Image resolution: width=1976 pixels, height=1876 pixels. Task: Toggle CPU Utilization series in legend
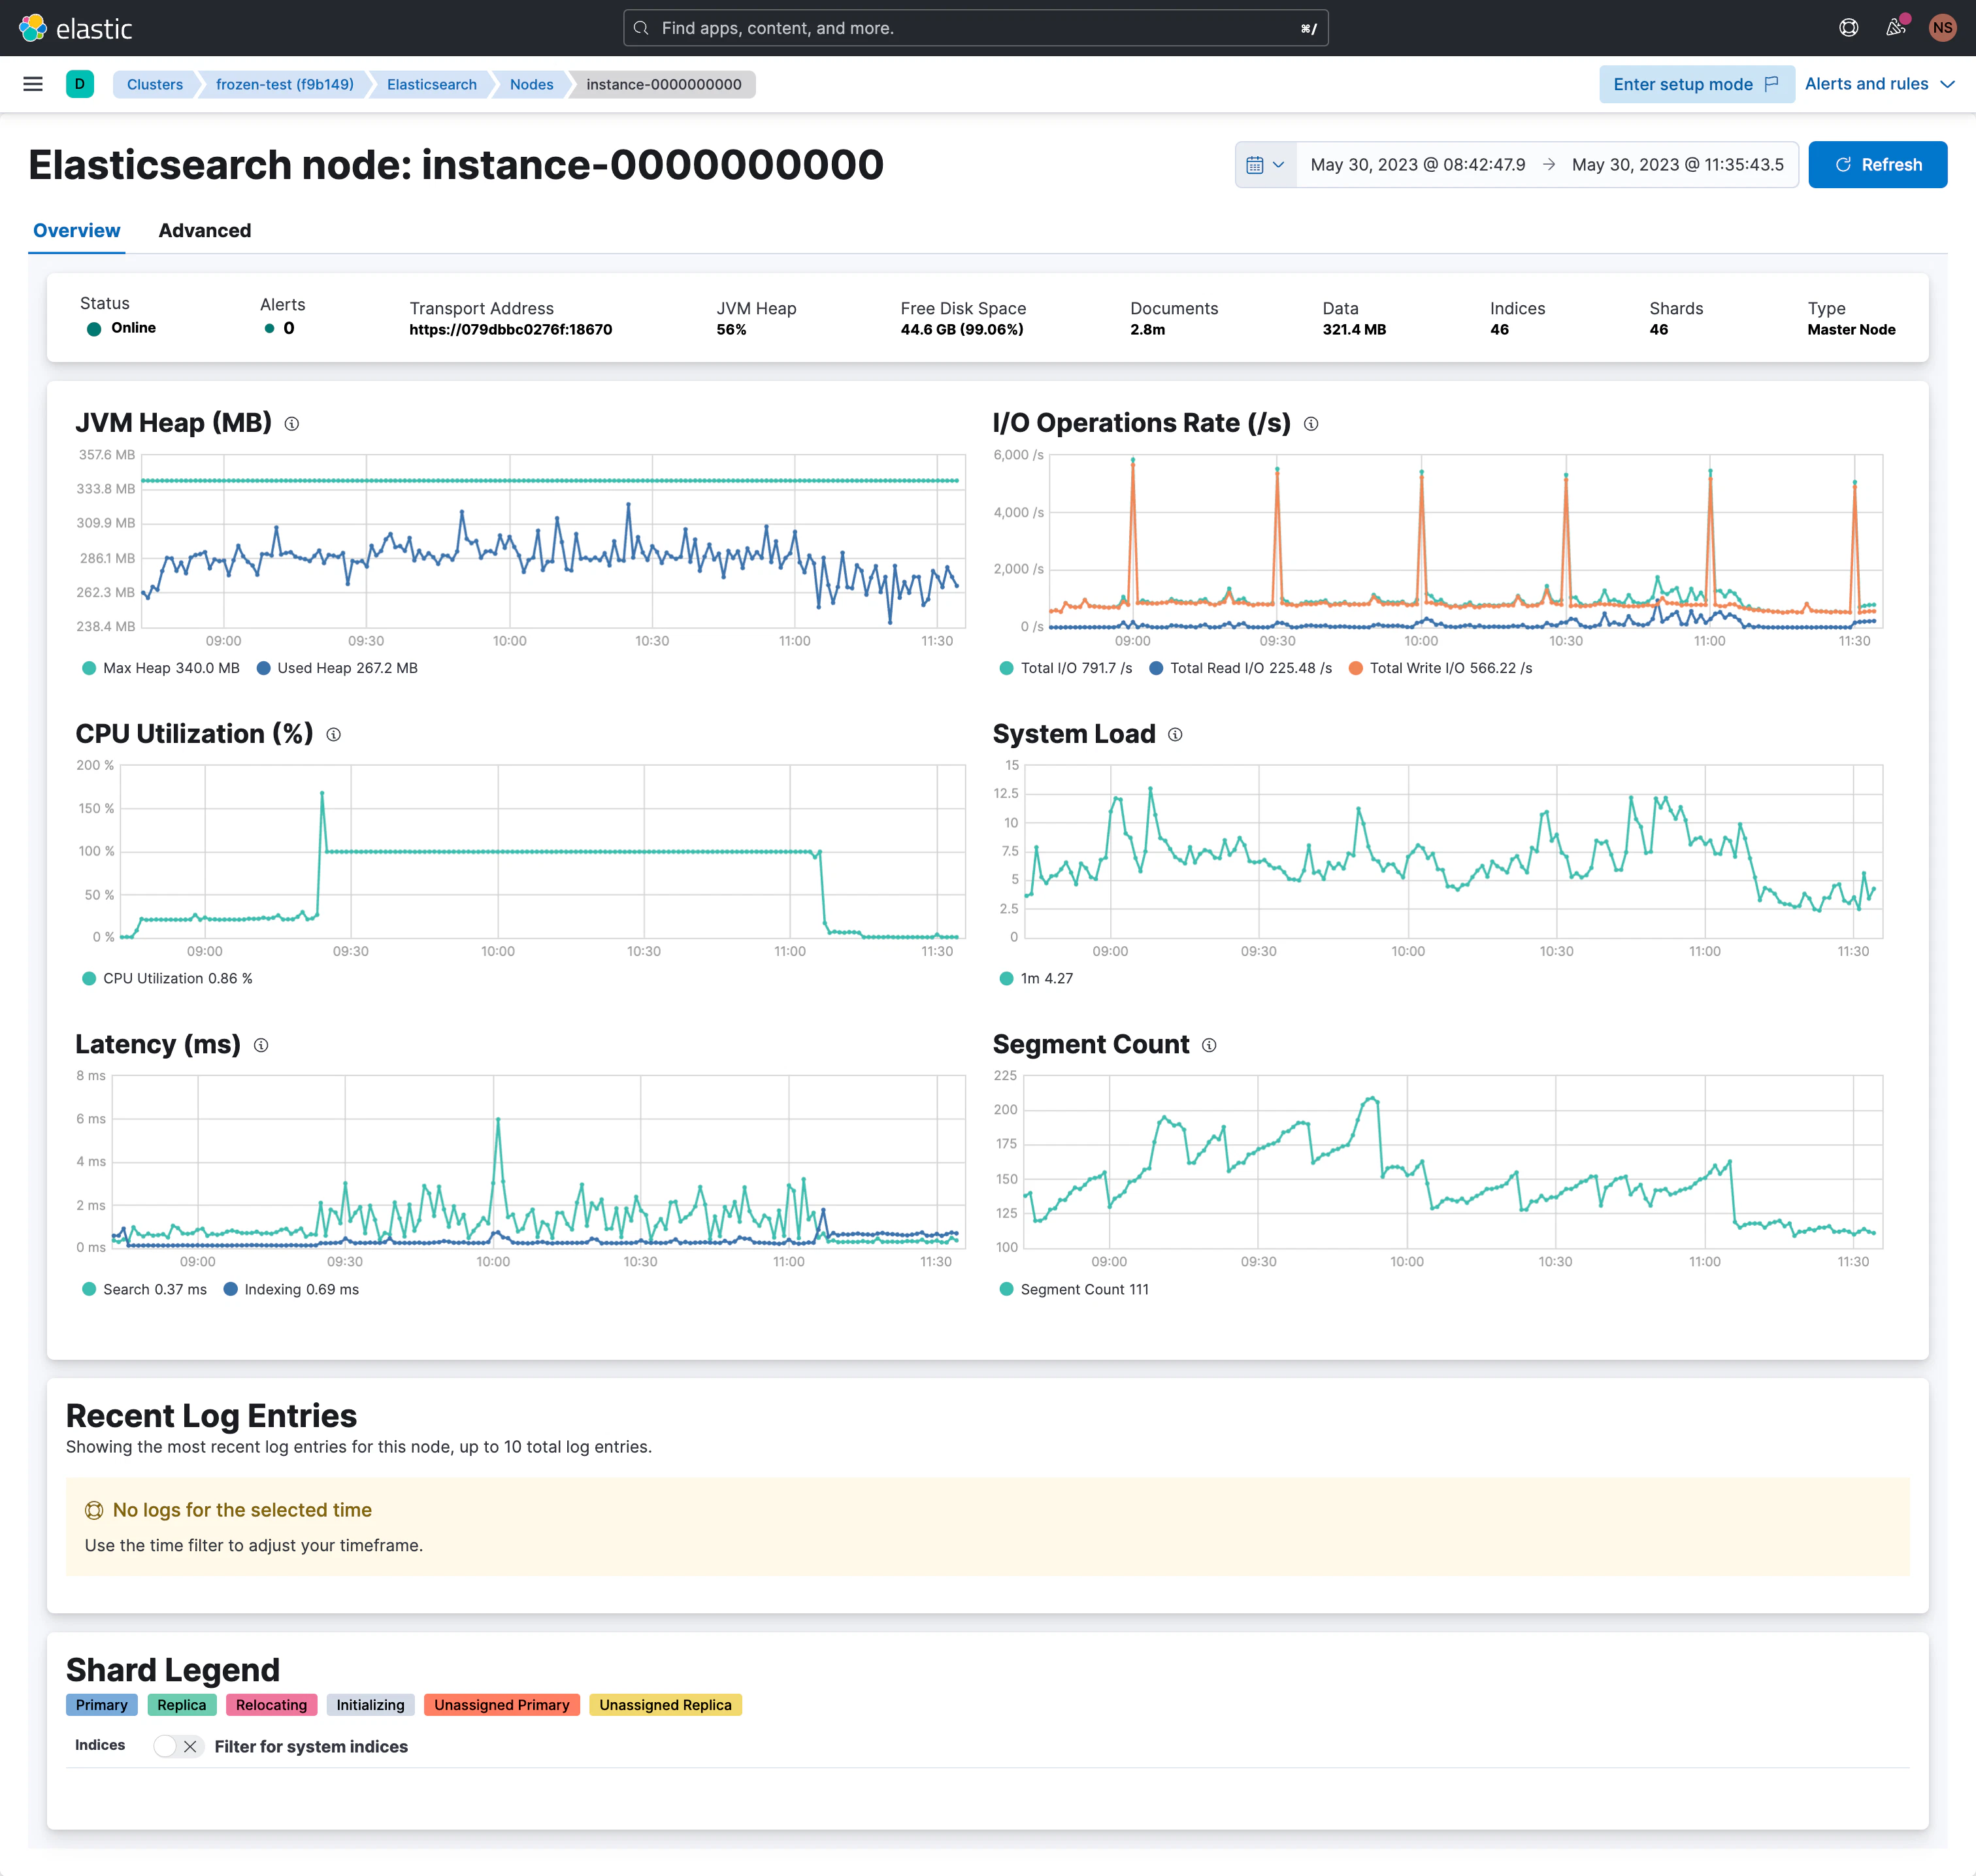(167, 979)
